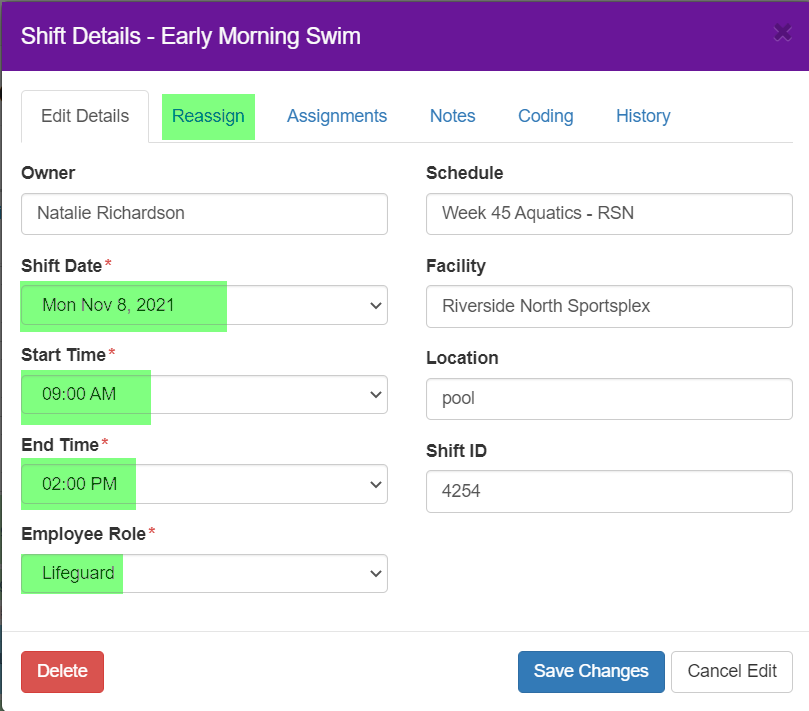Click the Location label
Screen dimensions: 809x711
[x=462, y=358]
